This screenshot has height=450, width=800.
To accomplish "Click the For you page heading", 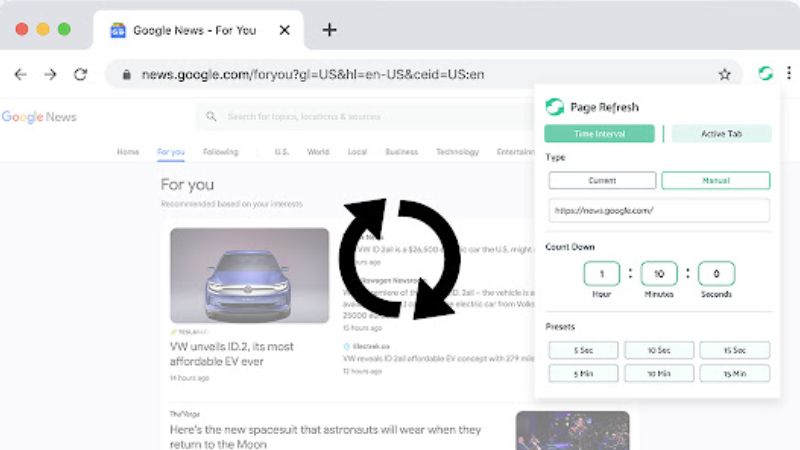I will (187, 185).
